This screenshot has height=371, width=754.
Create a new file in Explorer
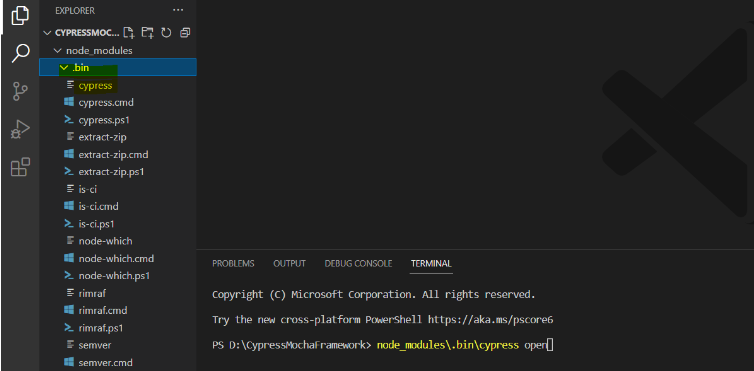pos(128,33)
